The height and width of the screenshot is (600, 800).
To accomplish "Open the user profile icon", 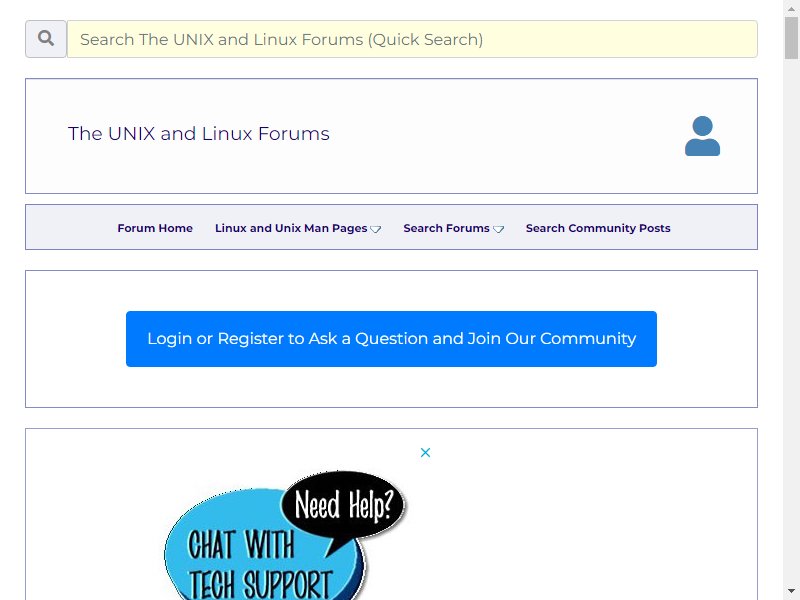I will pyautogui.click(x=702, y=136).
